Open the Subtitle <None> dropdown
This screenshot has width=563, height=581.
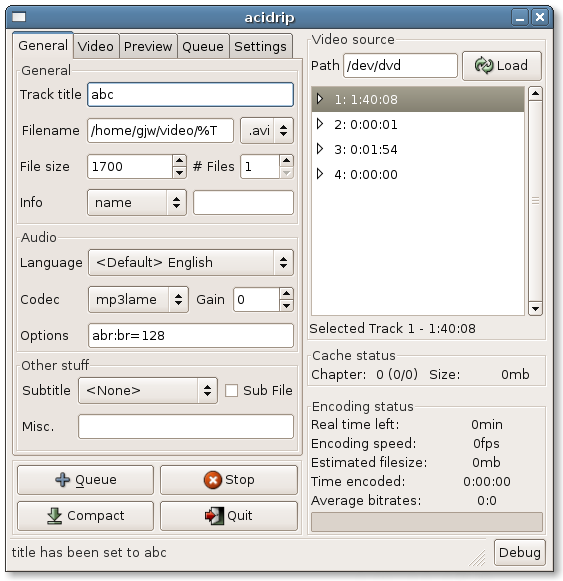(x=148, y=391)
